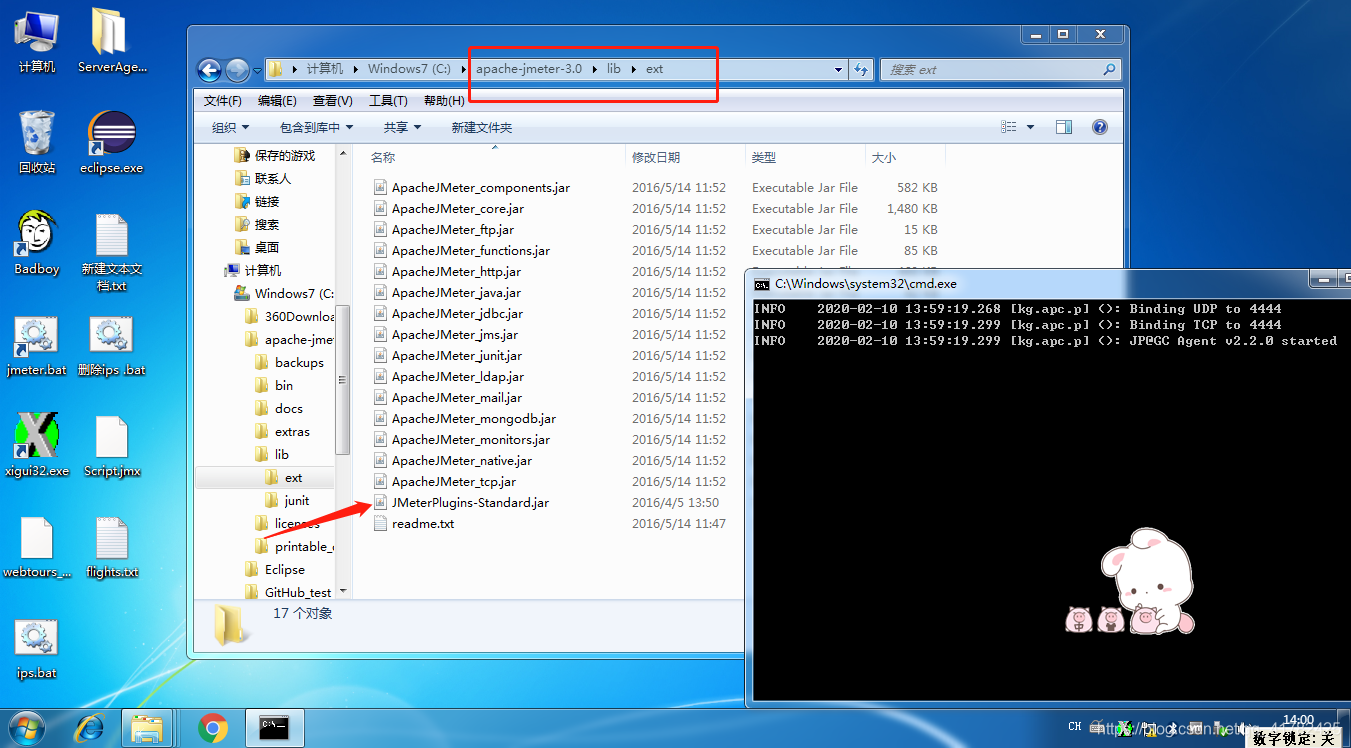Open Google Chrome from the taskbar
The image size is (1351, 748).
click(213, 728)
